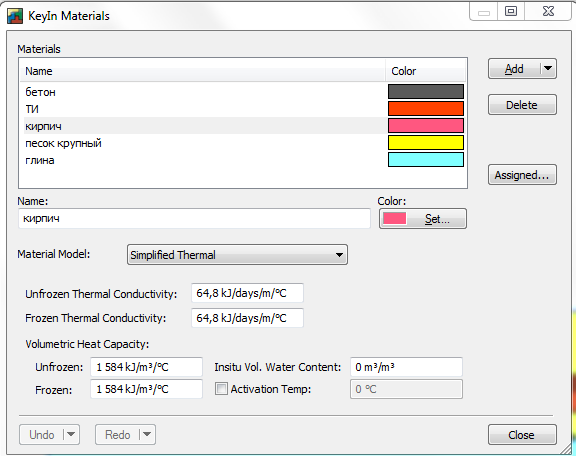Click the Insitu Vol. Water Content field
Viewport: 576px width, 456px height.
click(406, 367)
